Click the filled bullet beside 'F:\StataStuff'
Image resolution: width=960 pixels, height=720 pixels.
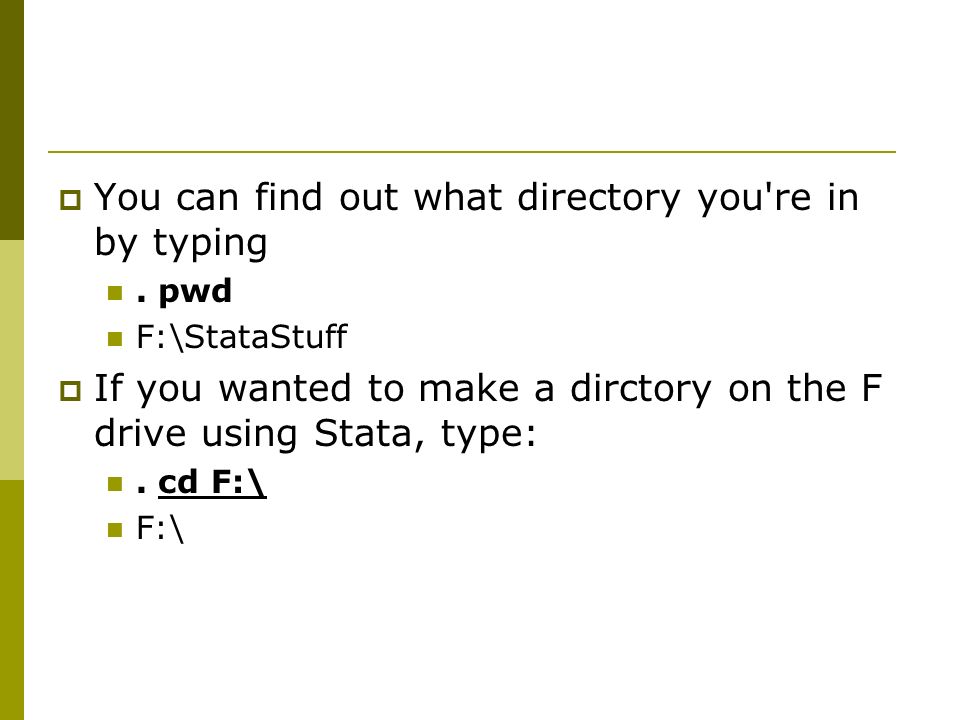point(115,339)
